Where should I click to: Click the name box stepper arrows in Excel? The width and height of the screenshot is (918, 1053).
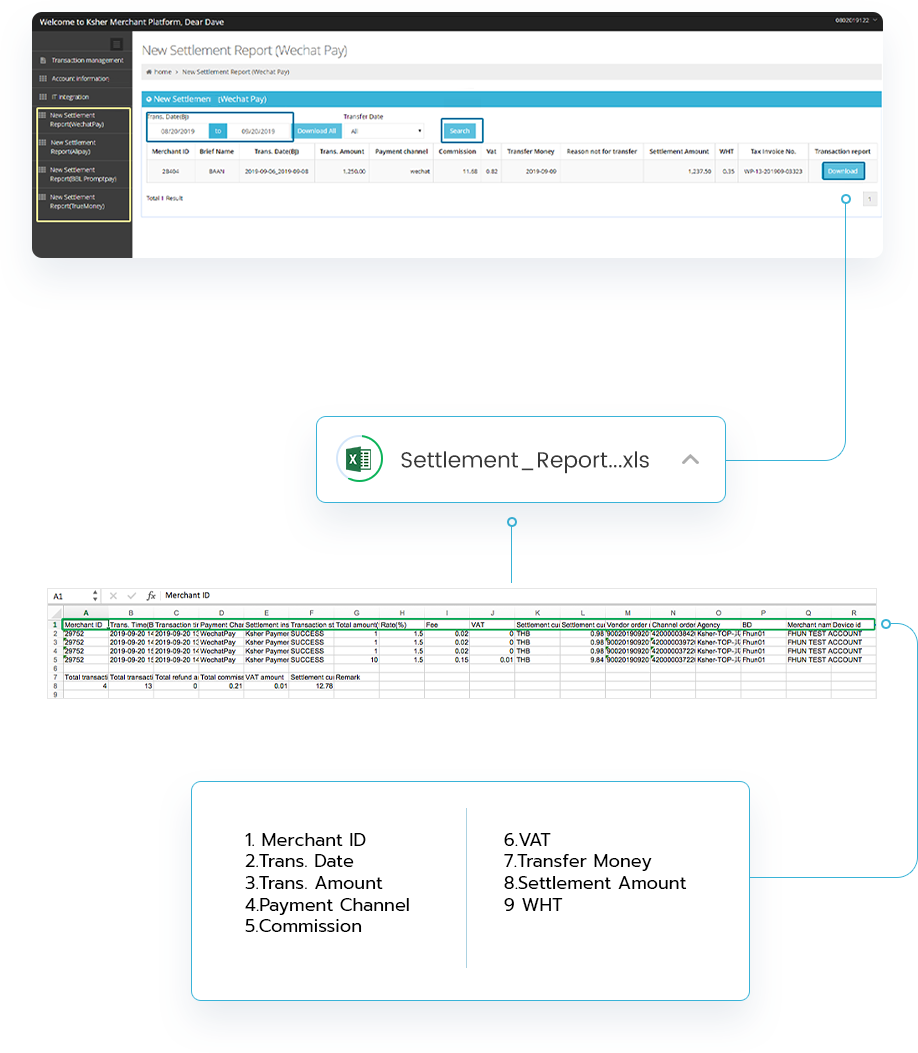pos(95,596)
